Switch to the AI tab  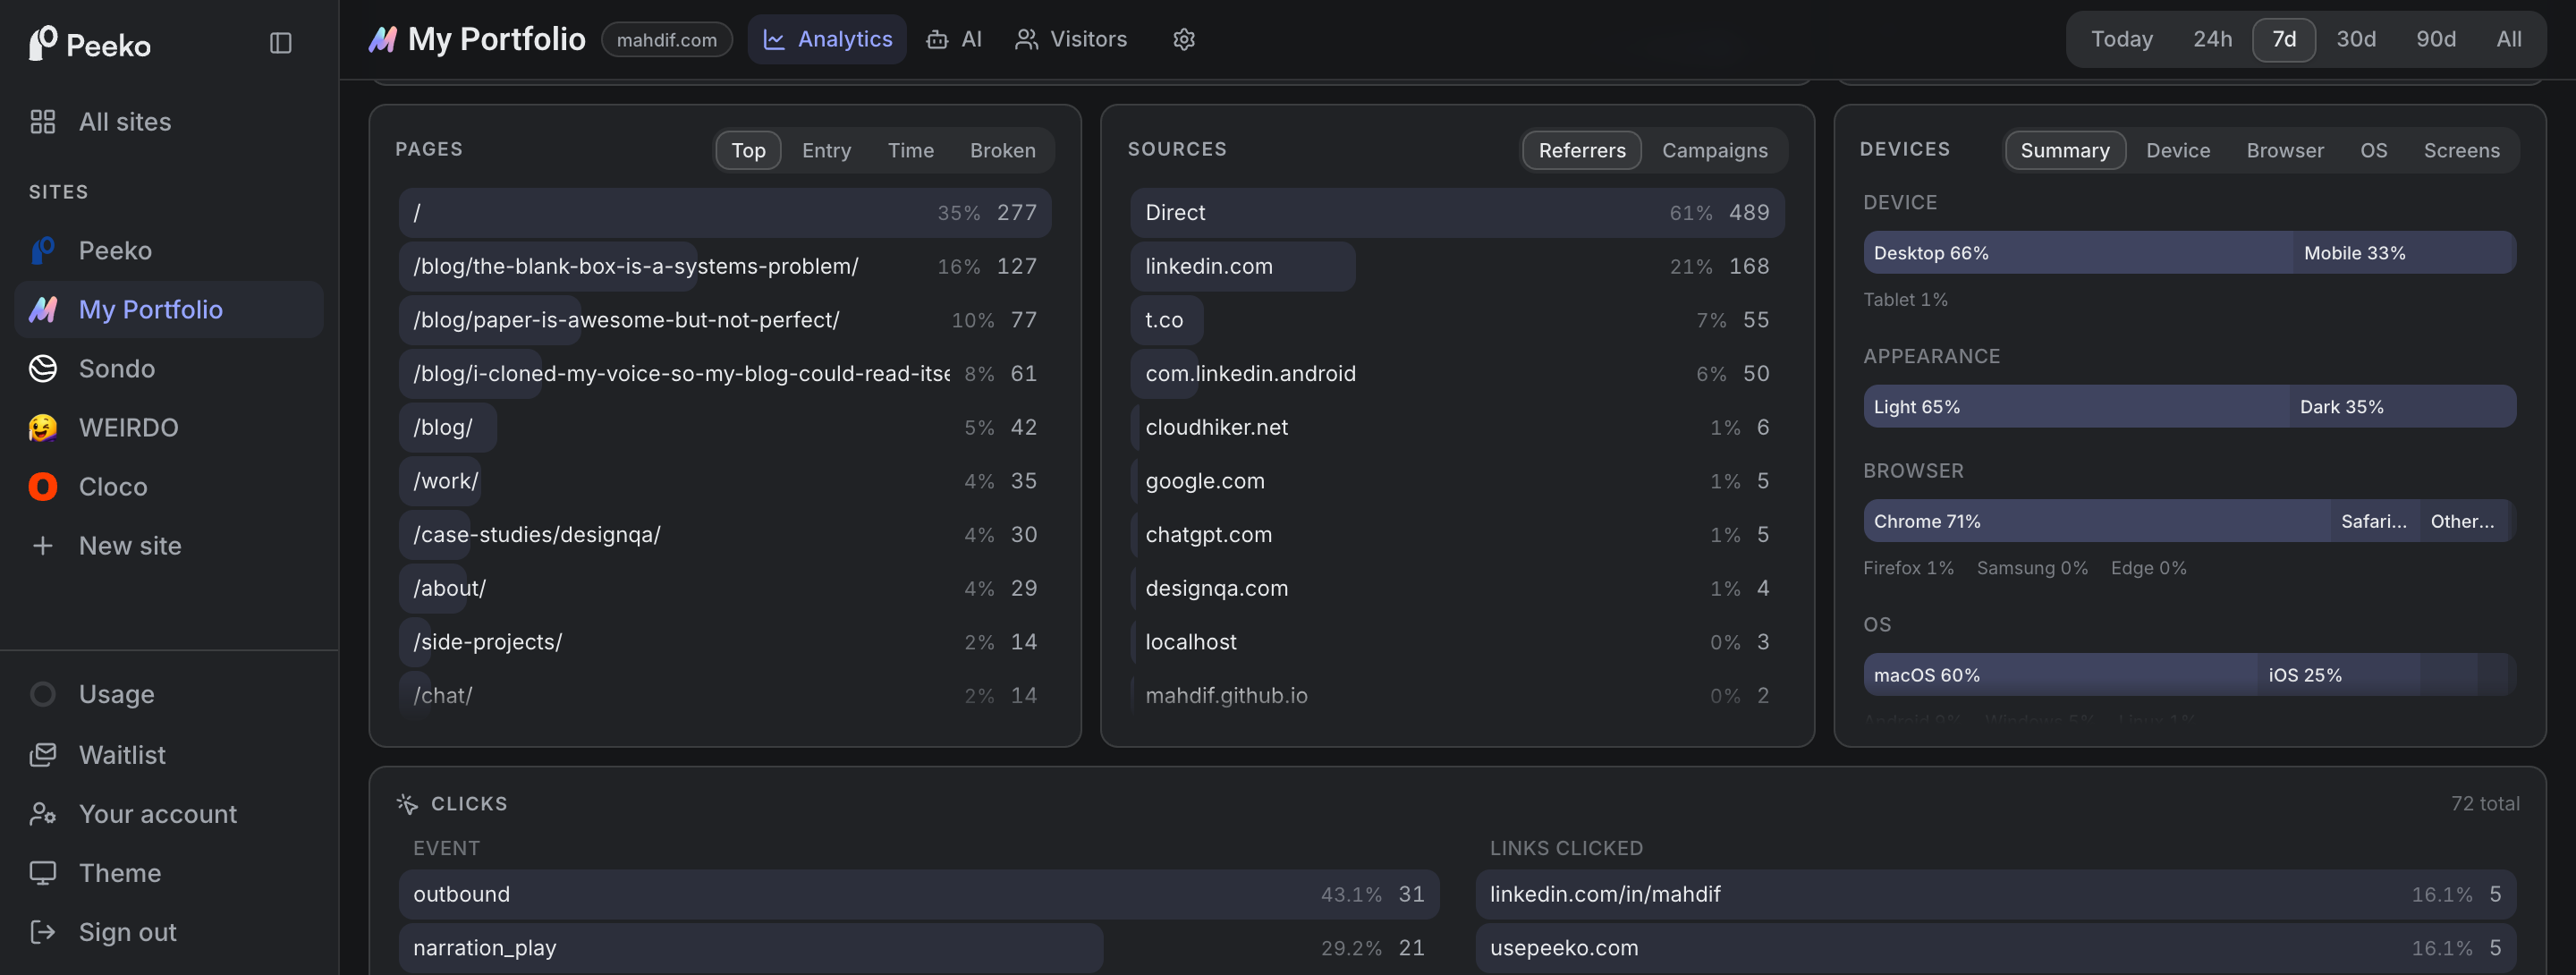(955, 39)
